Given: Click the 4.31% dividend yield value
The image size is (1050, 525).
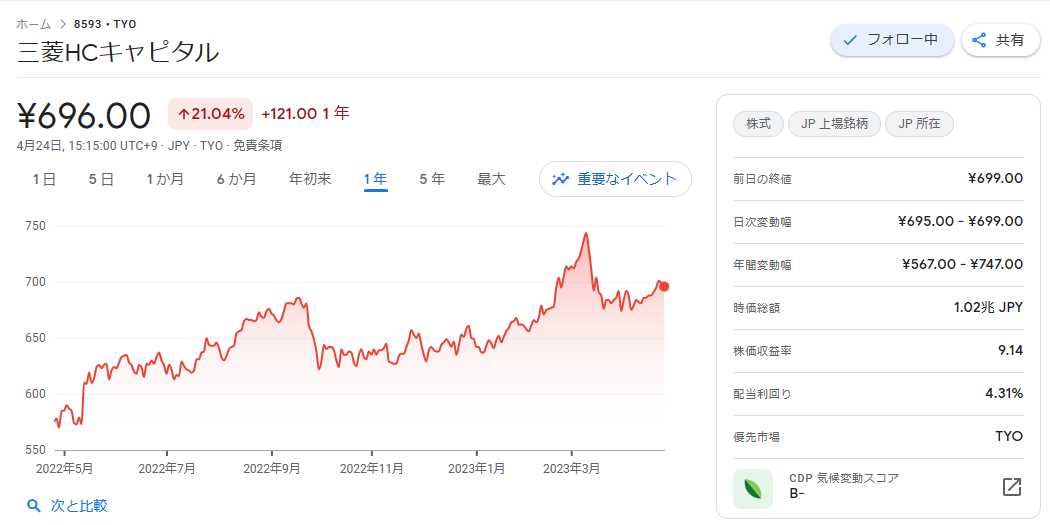Looking at the screenshot, I should tap(1004, 393).
